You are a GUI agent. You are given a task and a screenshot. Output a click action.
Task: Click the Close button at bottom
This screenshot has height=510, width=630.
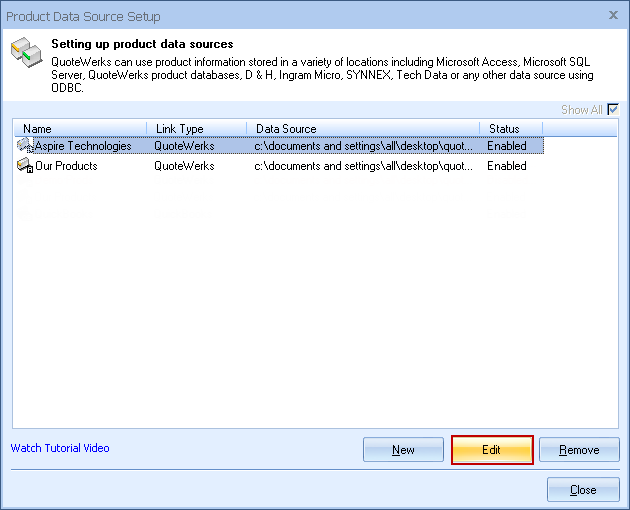(583, 490)
